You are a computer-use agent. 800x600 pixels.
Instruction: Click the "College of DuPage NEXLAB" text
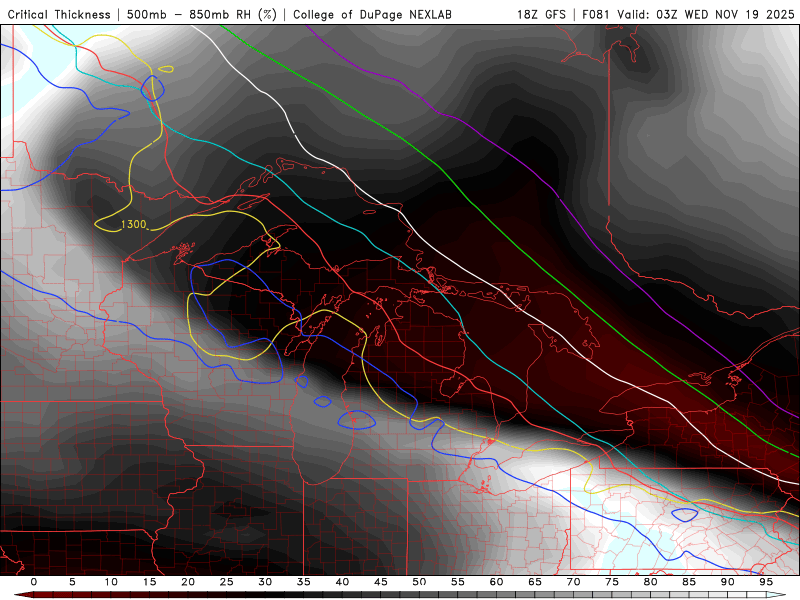coord(372,14)
